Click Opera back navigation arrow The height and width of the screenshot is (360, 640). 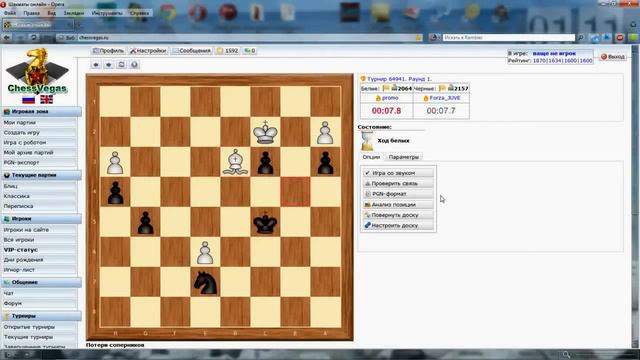pos(7,38)
